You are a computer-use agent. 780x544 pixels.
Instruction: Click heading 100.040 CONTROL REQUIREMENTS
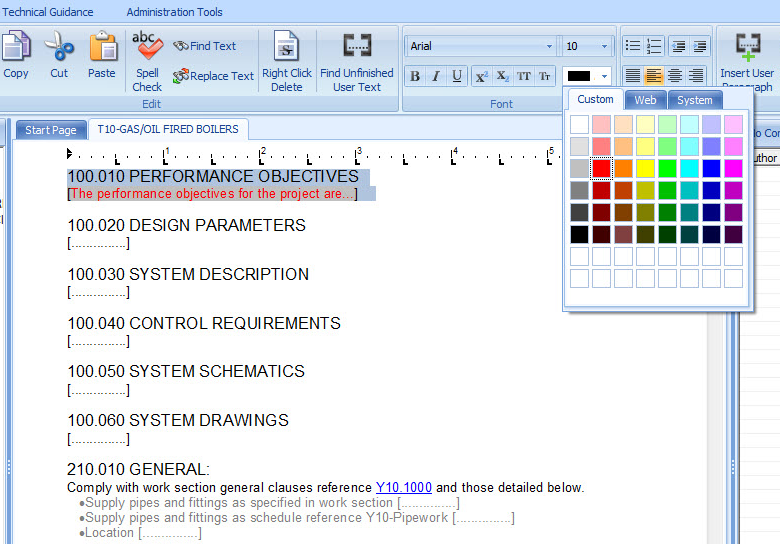pyautogui.click(x=204, y=323)
